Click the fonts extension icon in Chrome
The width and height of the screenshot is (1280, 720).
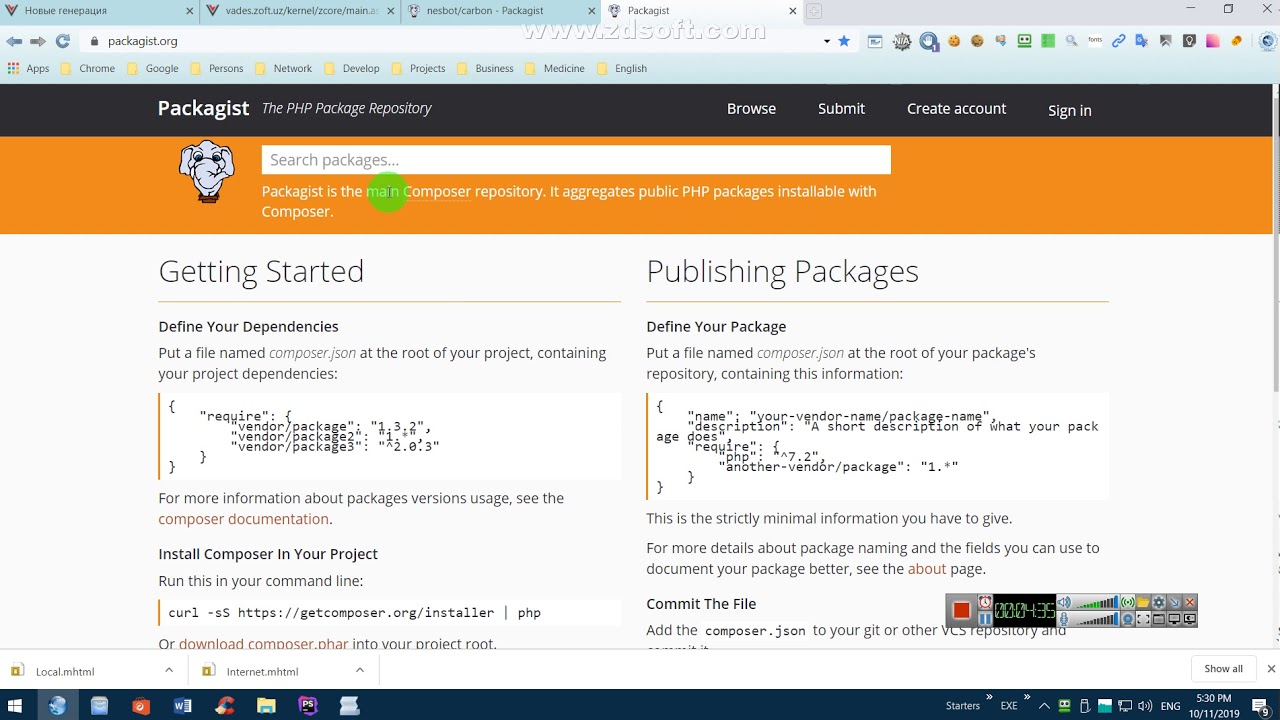(x=1095, y=41)
